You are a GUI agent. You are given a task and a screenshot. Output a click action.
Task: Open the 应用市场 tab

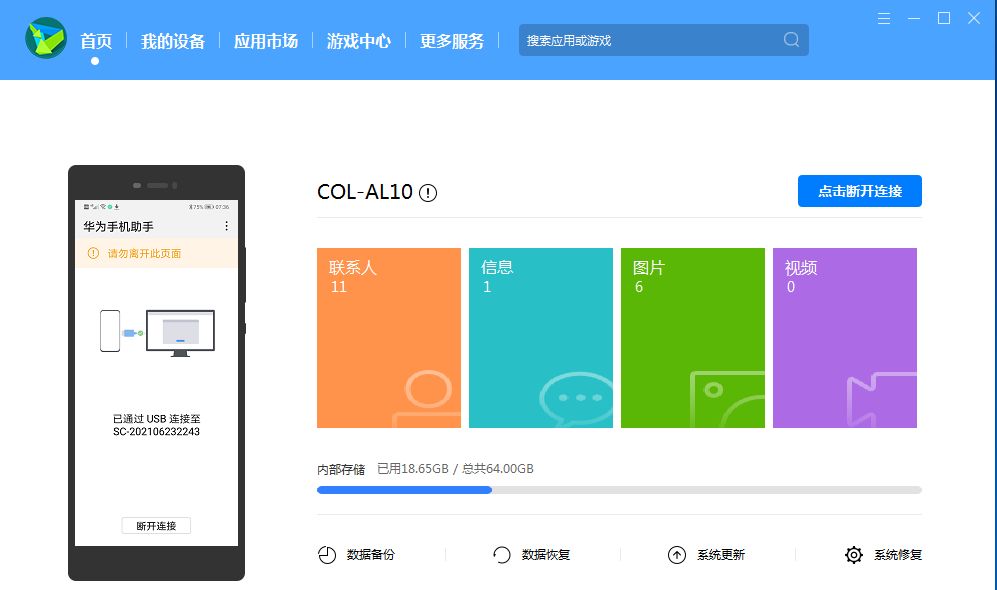click(266, 41)
